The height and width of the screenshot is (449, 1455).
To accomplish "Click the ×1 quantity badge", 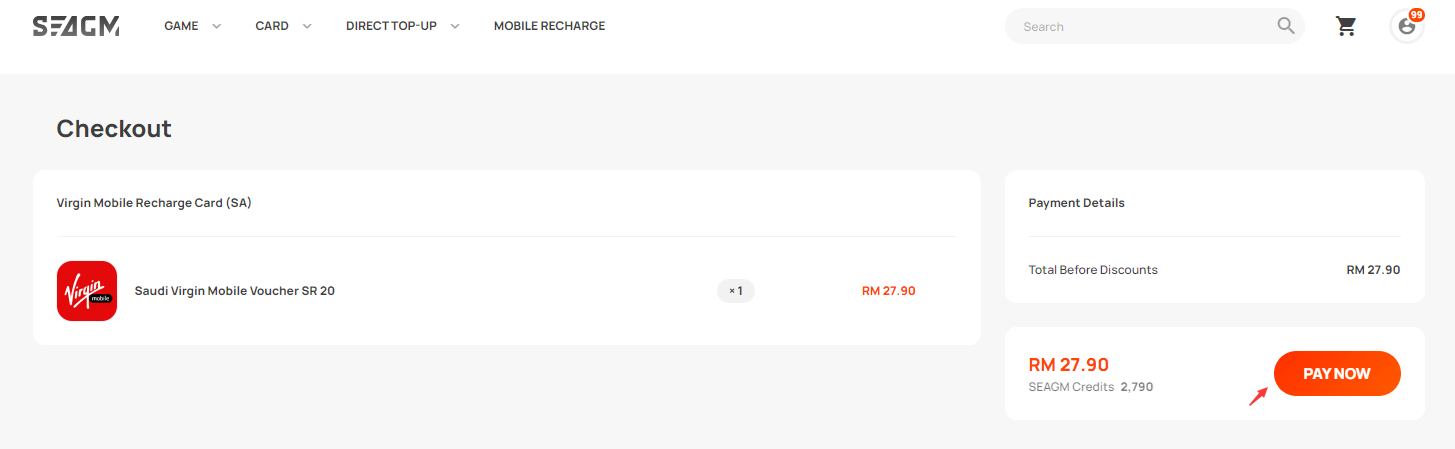I will 736,291.
